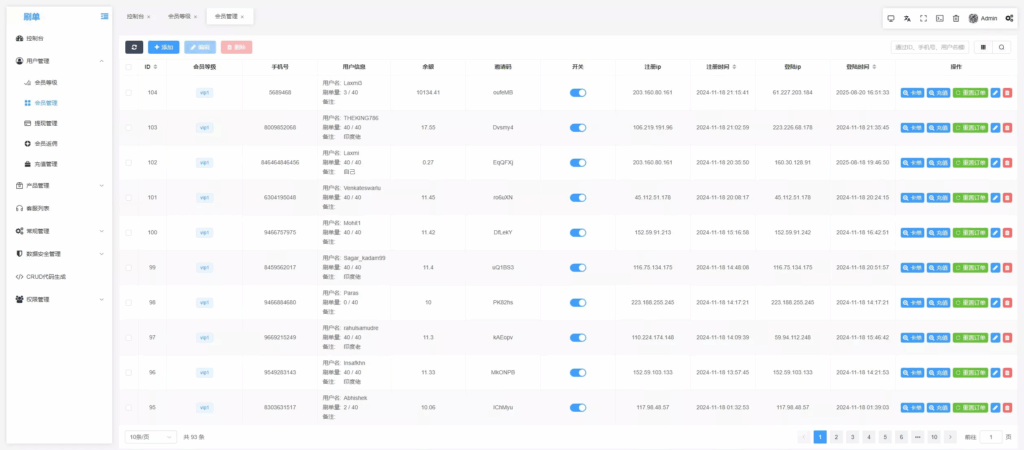The image size is (1024, 450).
Task: Switch to the 控制台 tab
Action: click(135, 17)
